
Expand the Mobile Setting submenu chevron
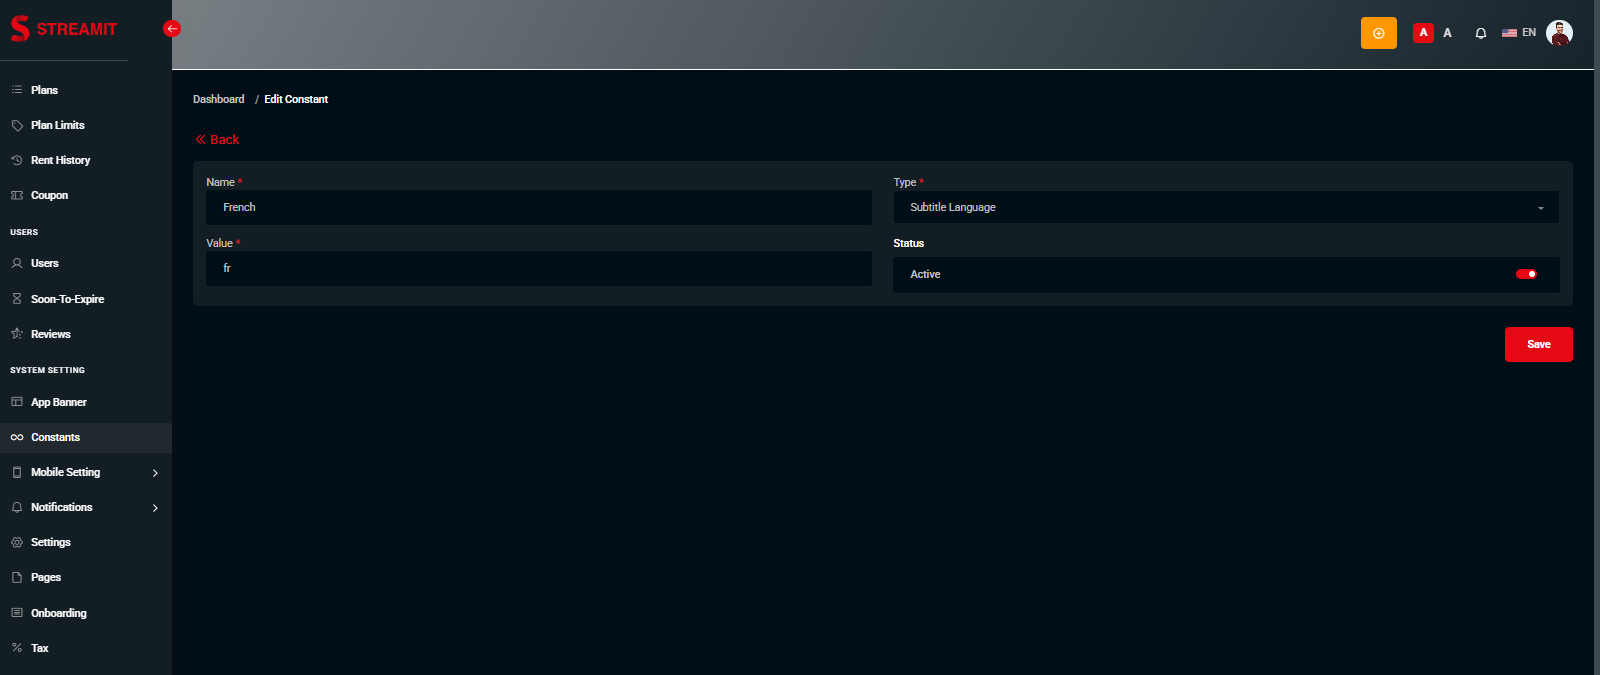[155, 473]
